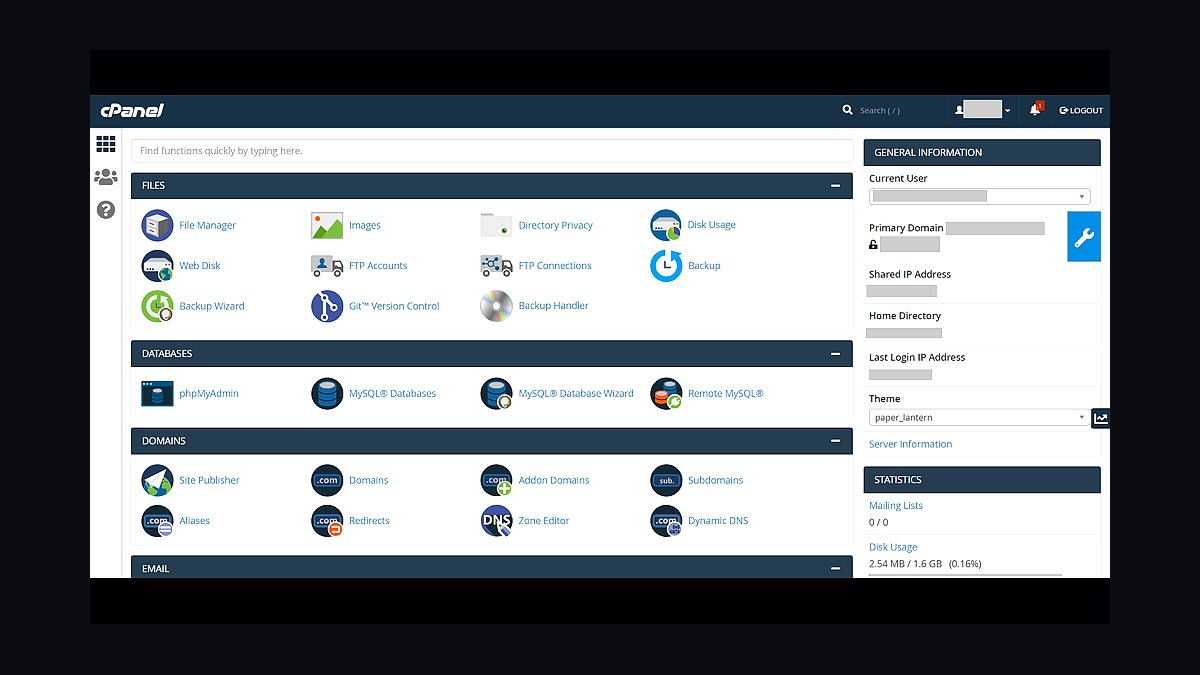Image resolution: width=1200 pixels, height=675 pixels.
Task: Collapse the Databases section
Action: point(835,354)
